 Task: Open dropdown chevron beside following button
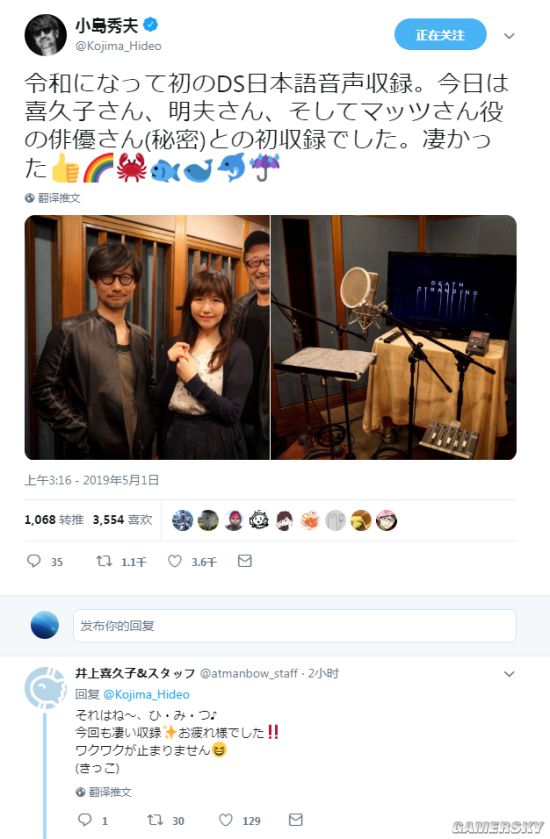(509, 36)
